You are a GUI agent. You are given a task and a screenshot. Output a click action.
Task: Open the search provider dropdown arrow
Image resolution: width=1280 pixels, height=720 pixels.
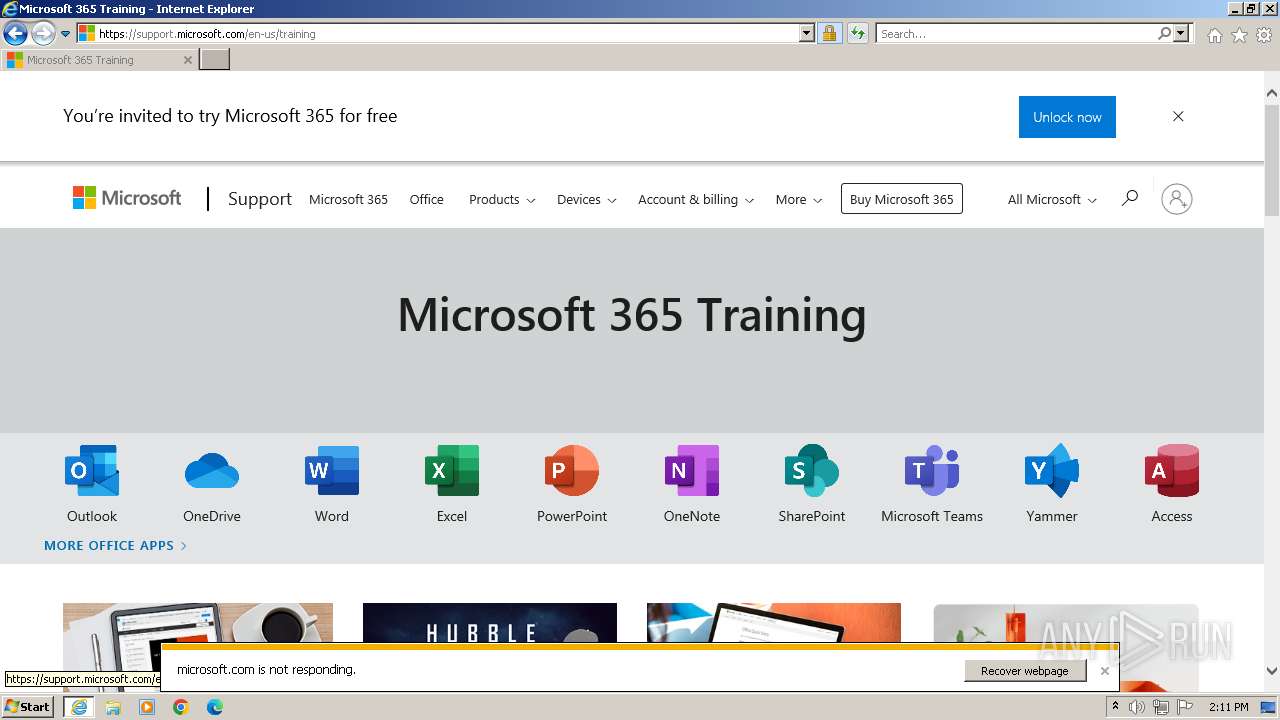click(x=1182, y=33)
